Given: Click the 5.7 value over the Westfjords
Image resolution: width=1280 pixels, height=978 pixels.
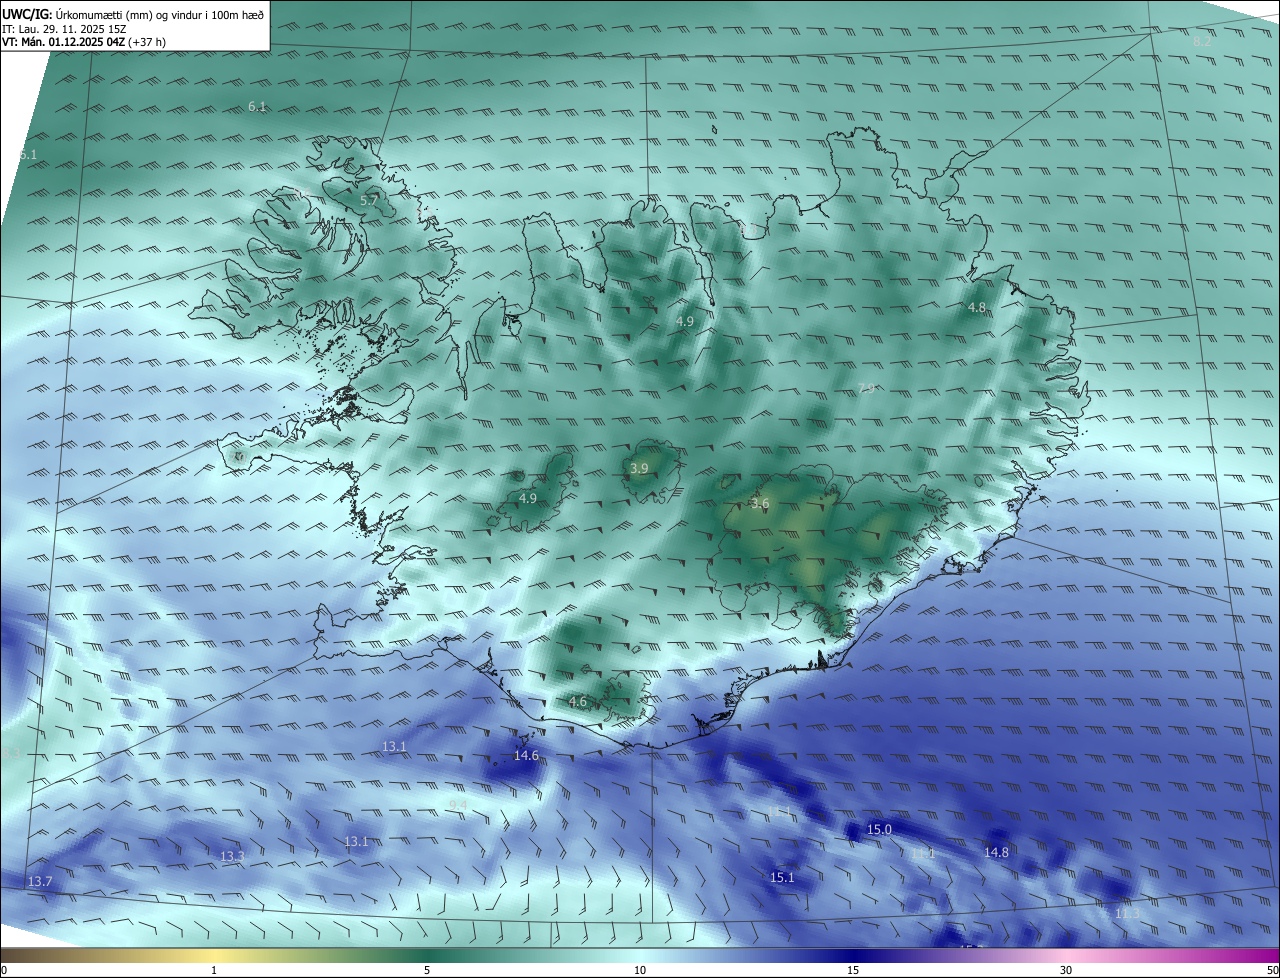Looking at the screenshot, I should click(369, 201).
